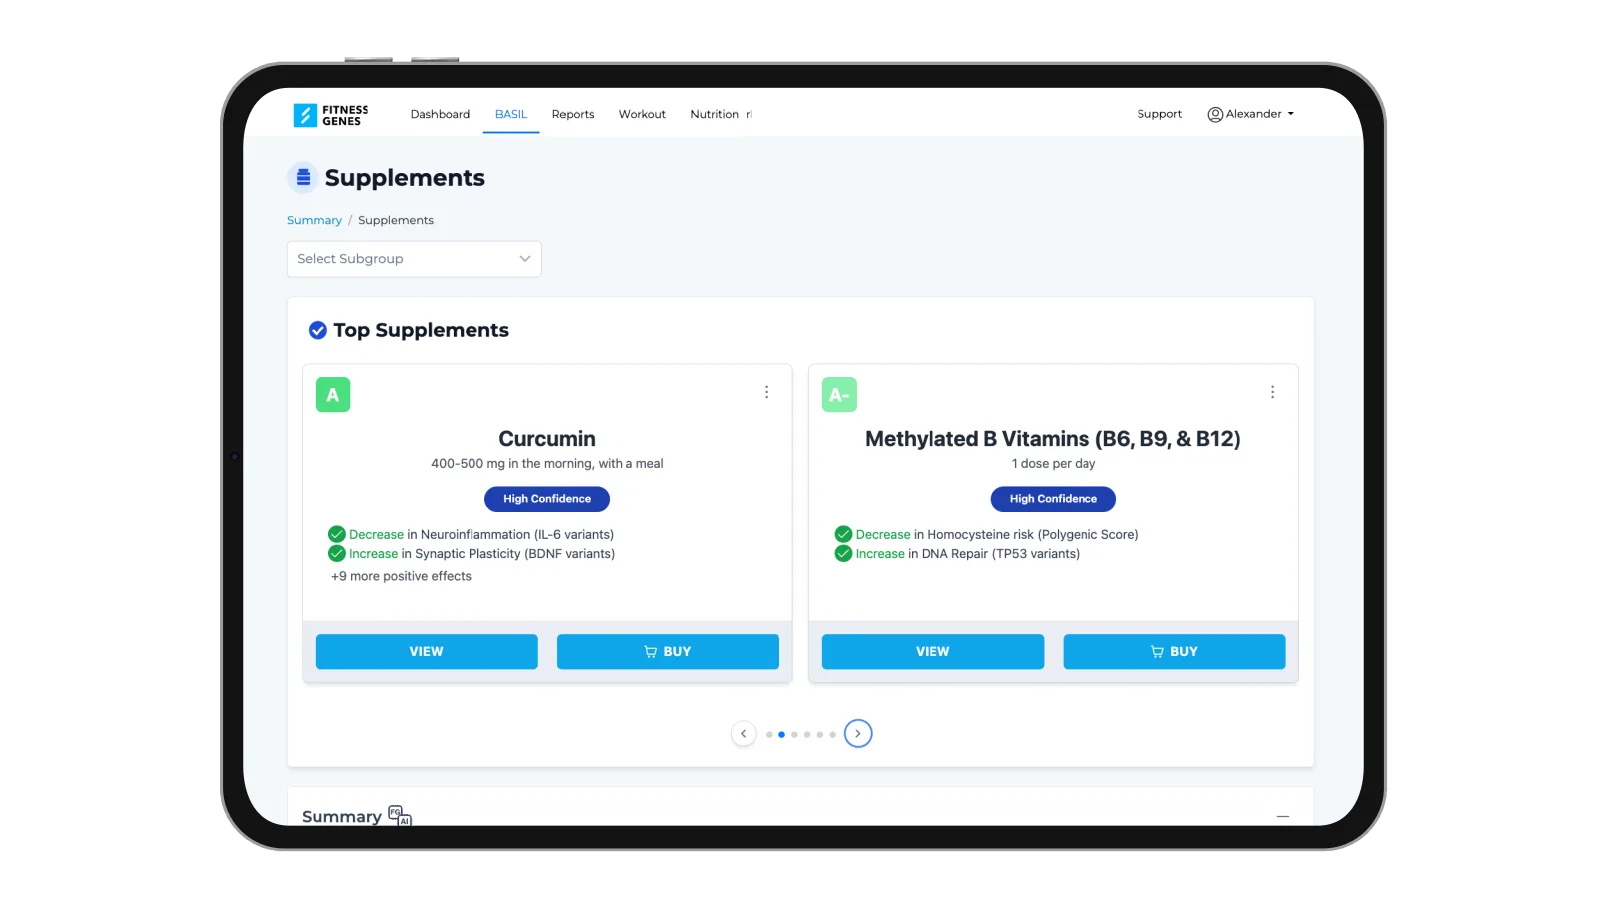
Task: Collapse the Summary section
Action: click(x=1282, y=817)
